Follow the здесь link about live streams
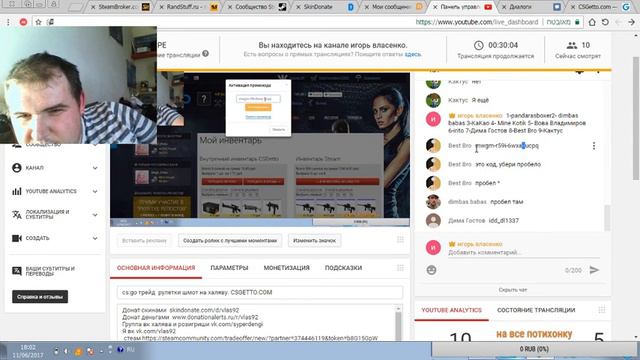640x360 pixels. tap(413, 54)
